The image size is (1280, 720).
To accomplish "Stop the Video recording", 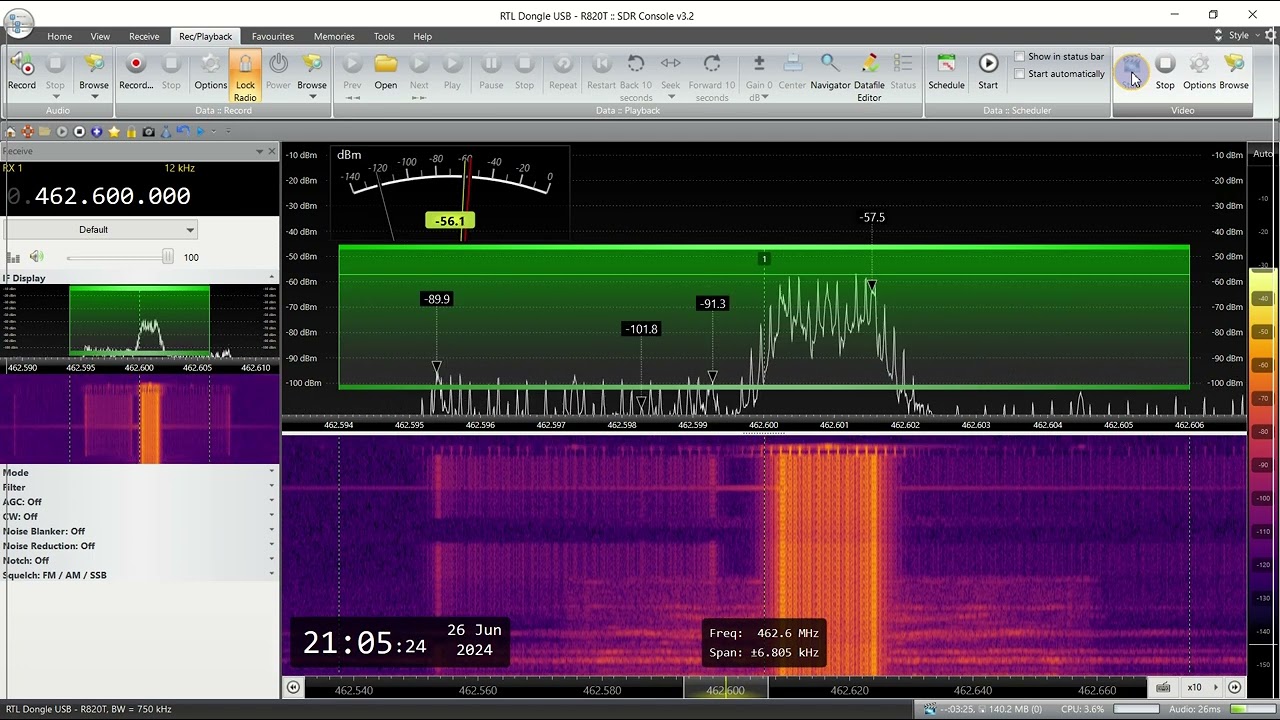I will tap(1165, 71).
